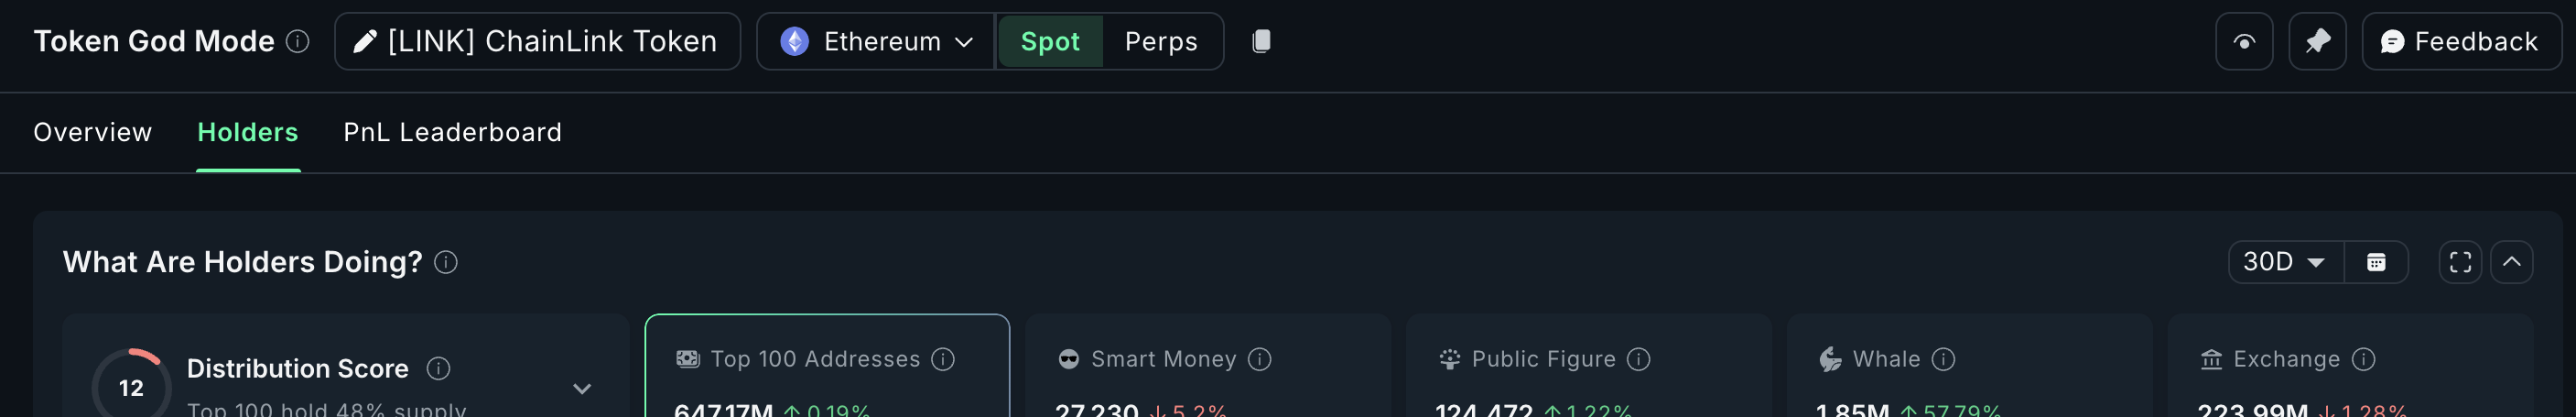Click info icon beside Whale
The height and width of the screenshot is (417, 2576).
(x=1943, y=359)
